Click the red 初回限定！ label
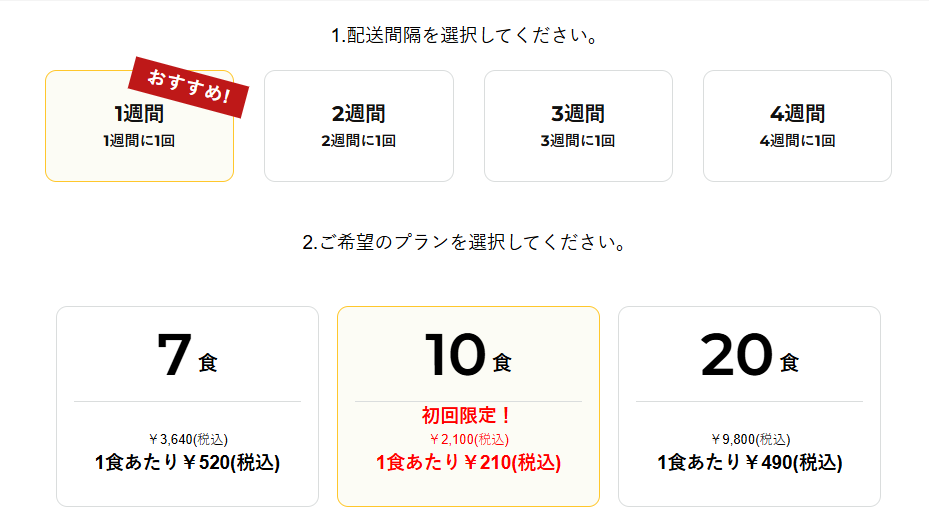 (467, 415)
